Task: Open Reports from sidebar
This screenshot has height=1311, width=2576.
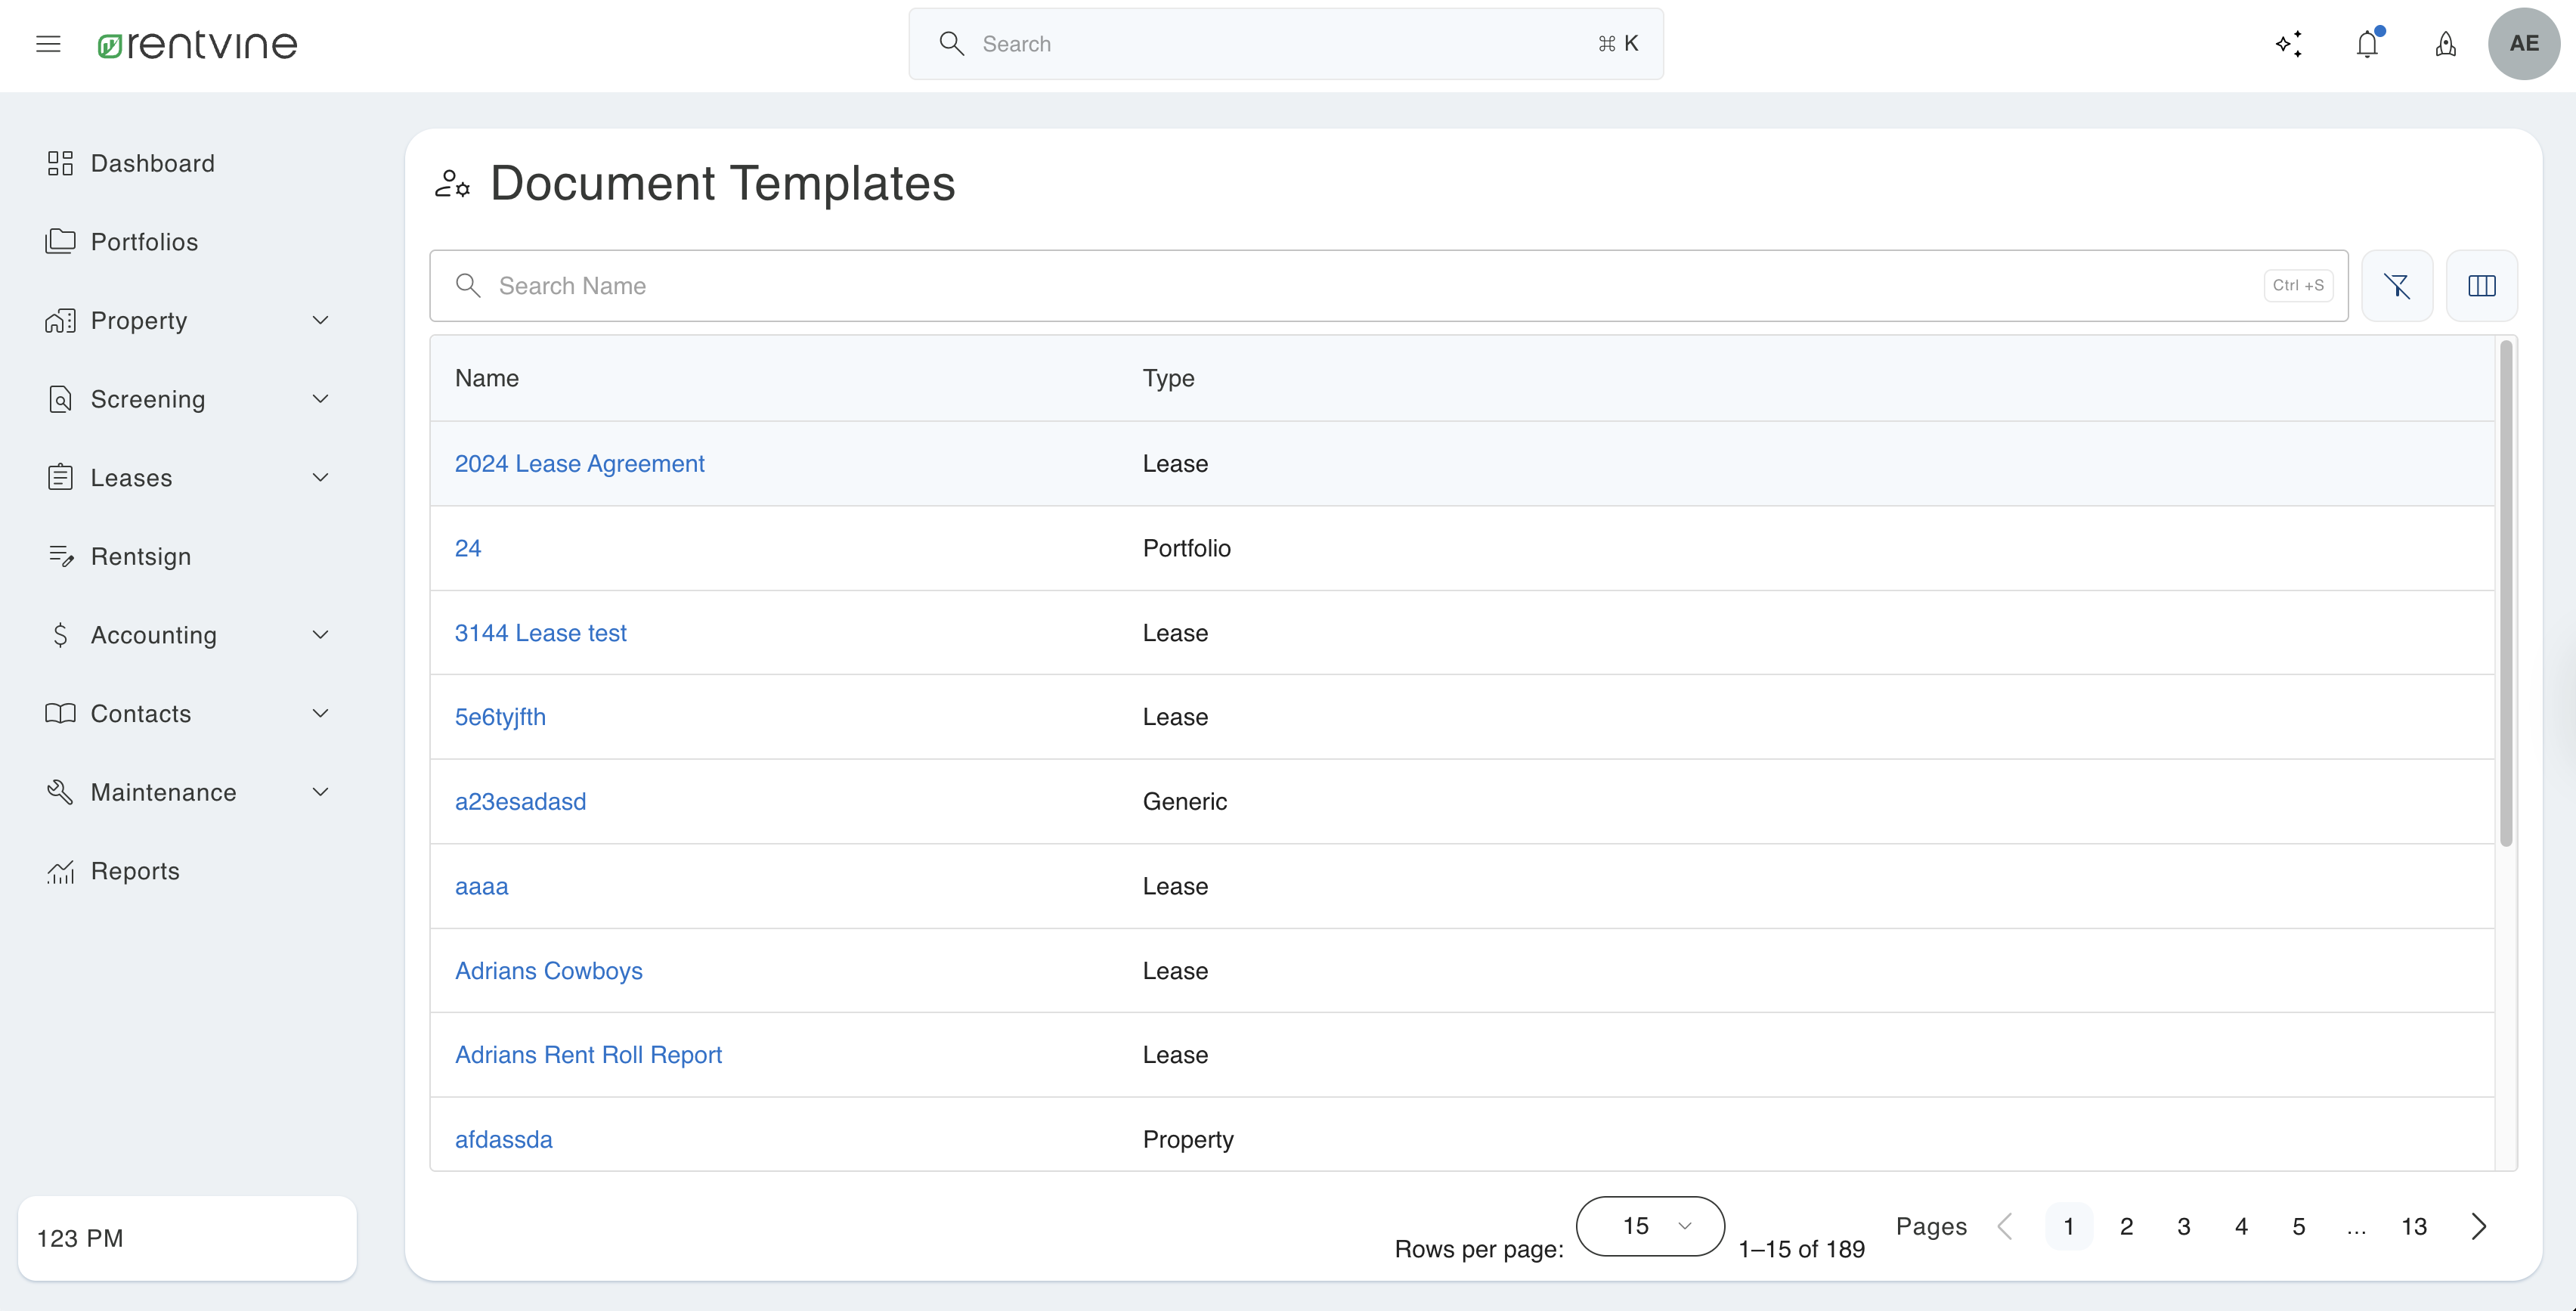Action: tap(135, 871)
